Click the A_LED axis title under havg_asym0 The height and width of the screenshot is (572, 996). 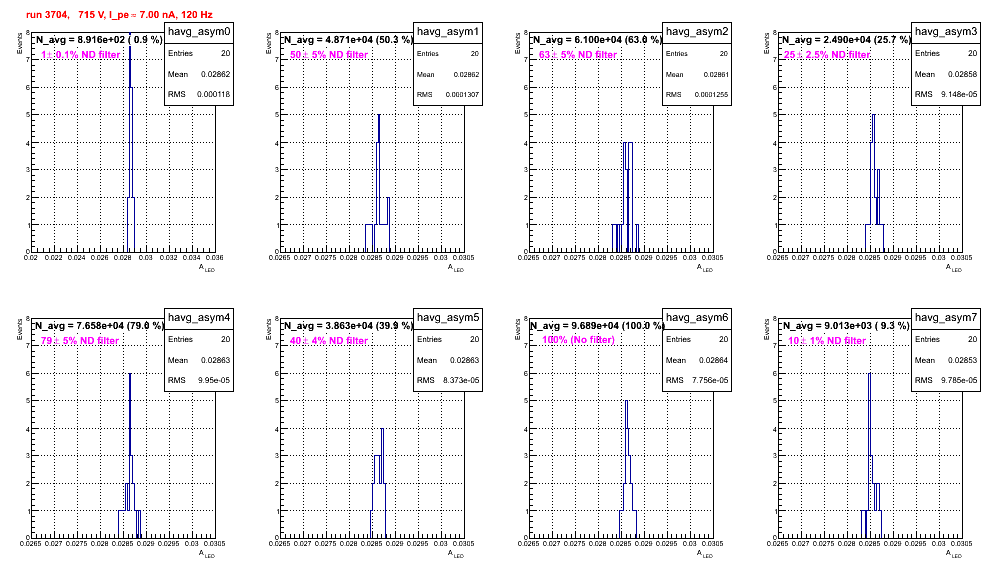coord(207,268)
